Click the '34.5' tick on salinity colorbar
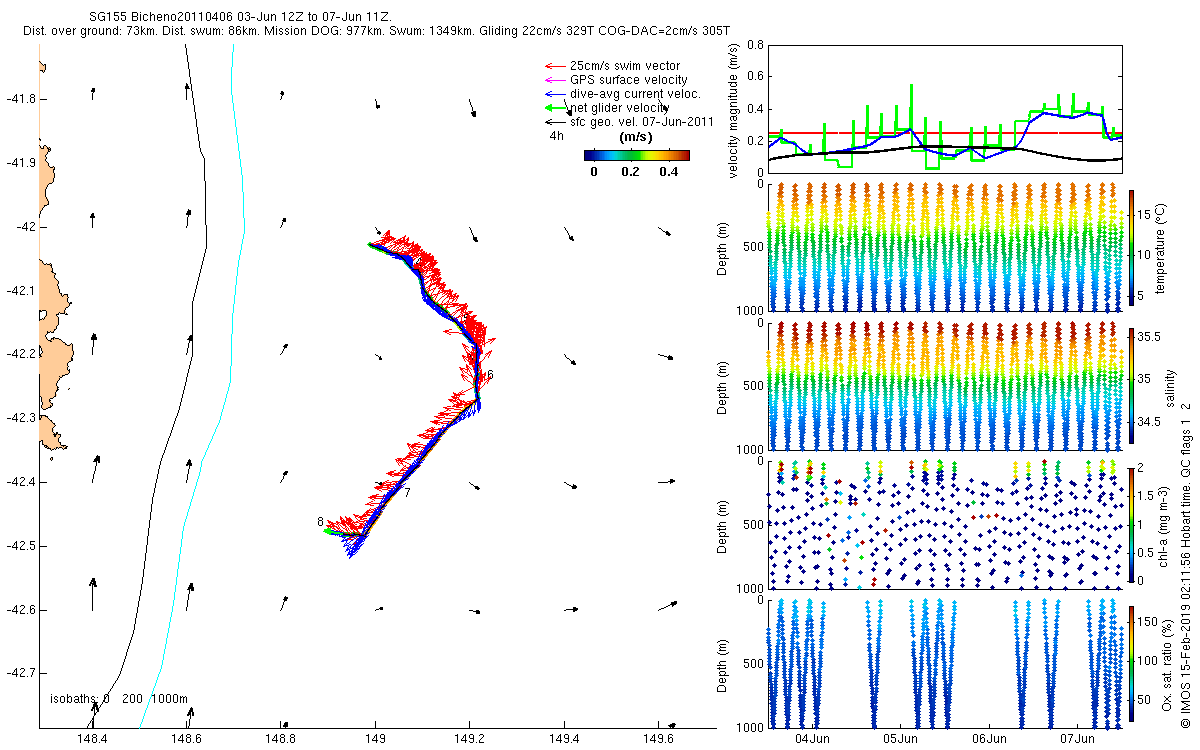This screenshot has width=1200, height=750. click(1149, 424)
